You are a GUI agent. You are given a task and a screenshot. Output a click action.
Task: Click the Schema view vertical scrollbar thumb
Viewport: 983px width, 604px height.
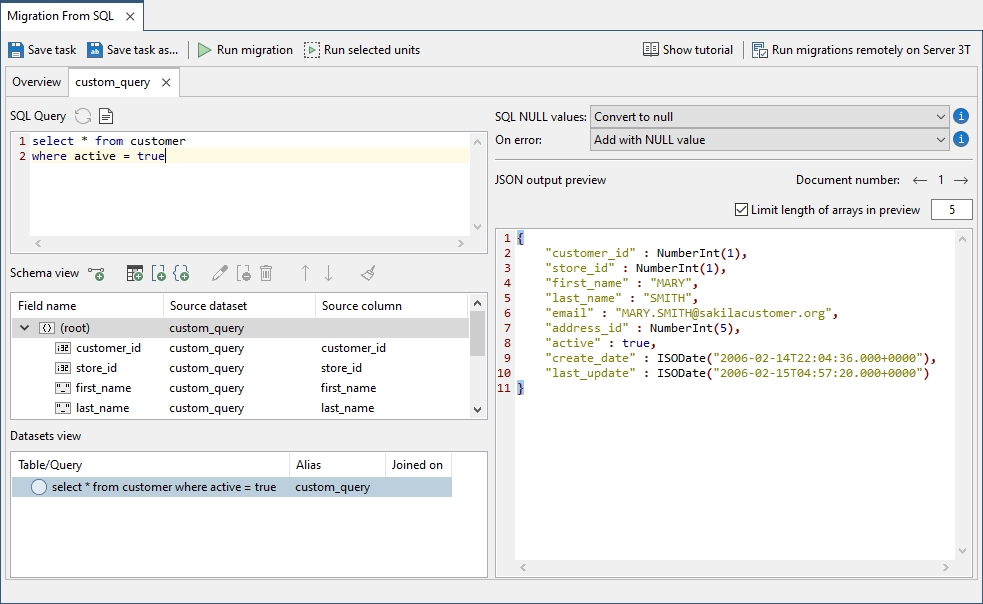[x=477, y=334]
